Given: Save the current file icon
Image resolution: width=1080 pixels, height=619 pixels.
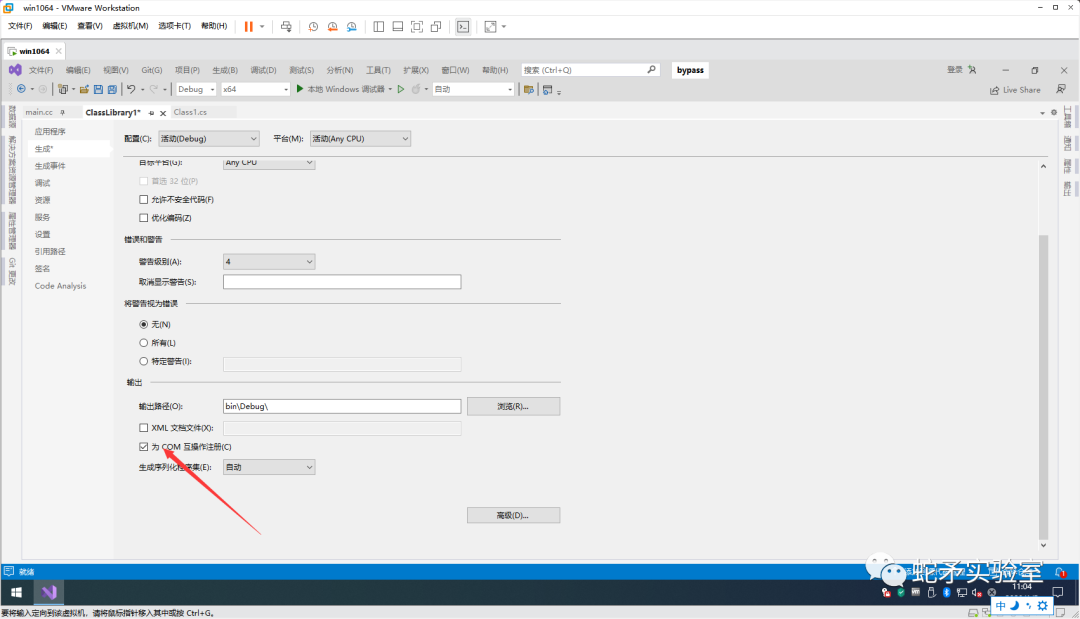Looking at the screenshot, I should (x=98, y=89).
